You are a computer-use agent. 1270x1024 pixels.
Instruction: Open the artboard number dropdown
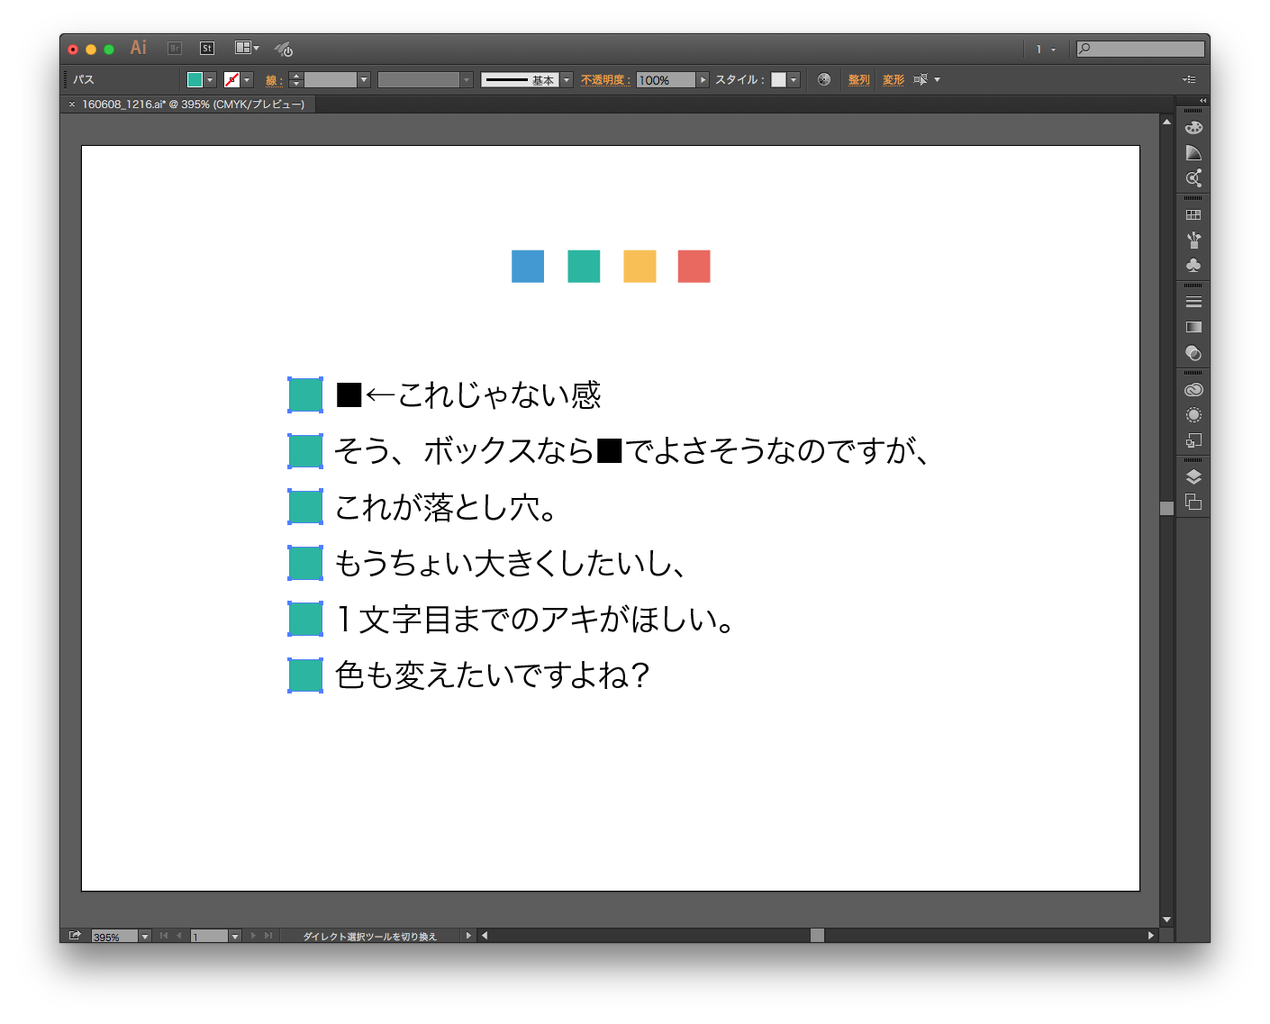coord(235,936)
